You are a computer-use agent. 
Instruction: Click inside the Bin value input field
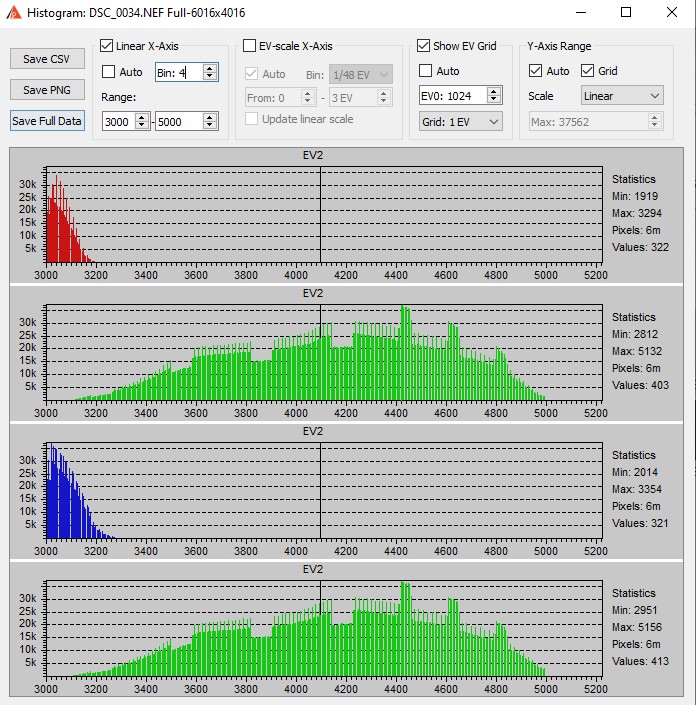coord(177,72)
